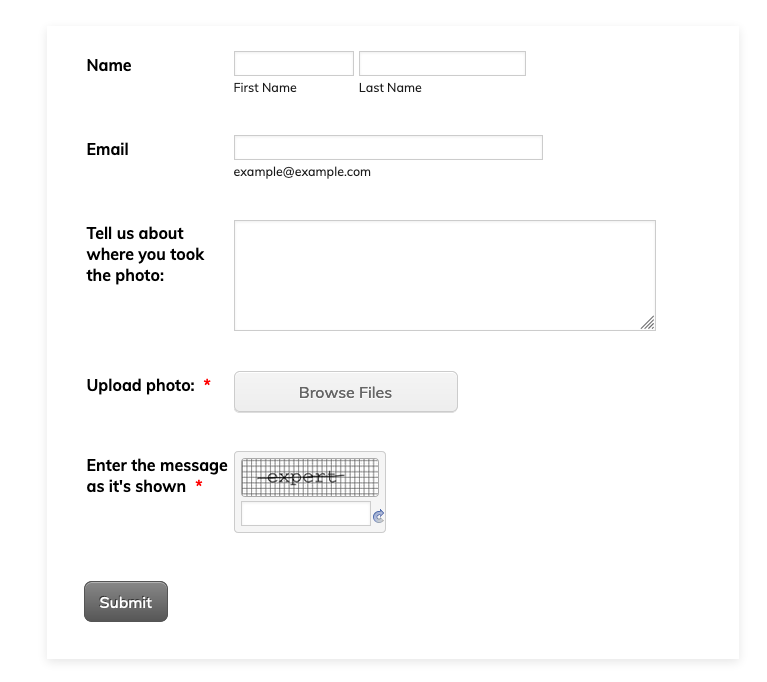Image resolution: width=767 pixels, height=682 pixels.
Task: Focus the Last Name input field
Action: (442, 64)
